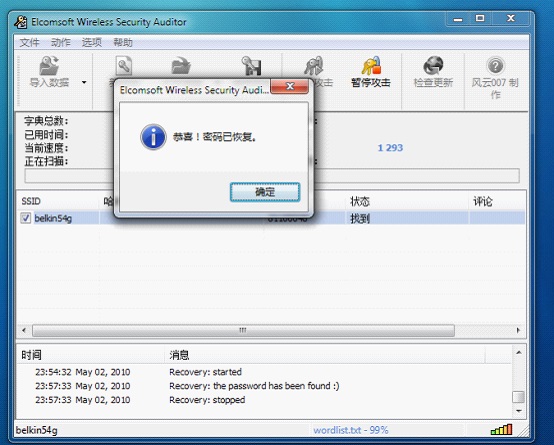Click the open project folder icon
554x445 pixels.
tap(181, 66)
